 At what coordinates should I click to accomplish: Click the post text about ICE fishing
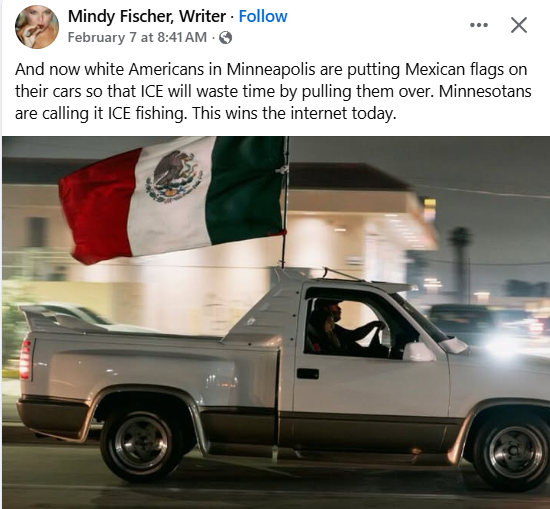click(273, 91)
